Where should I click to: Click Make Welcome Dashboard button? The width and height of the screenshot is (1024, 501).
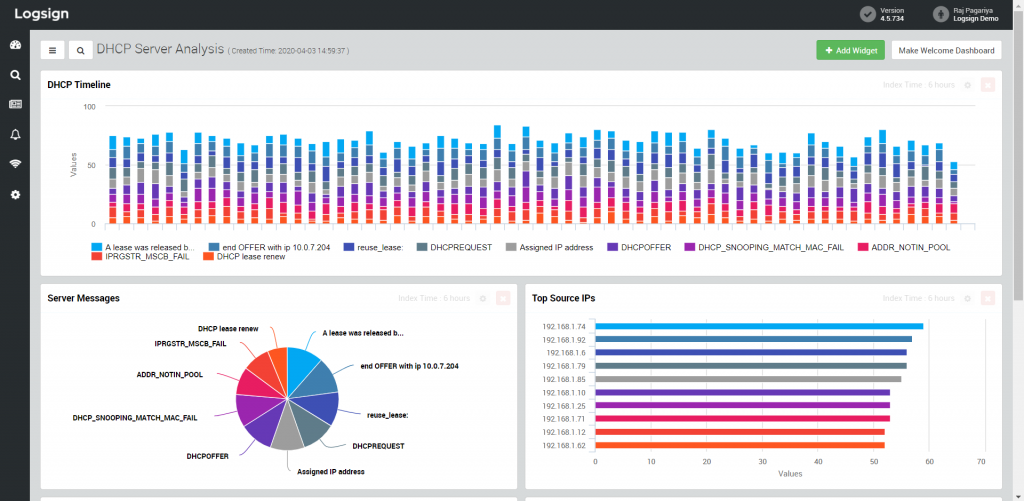[946, 50]
